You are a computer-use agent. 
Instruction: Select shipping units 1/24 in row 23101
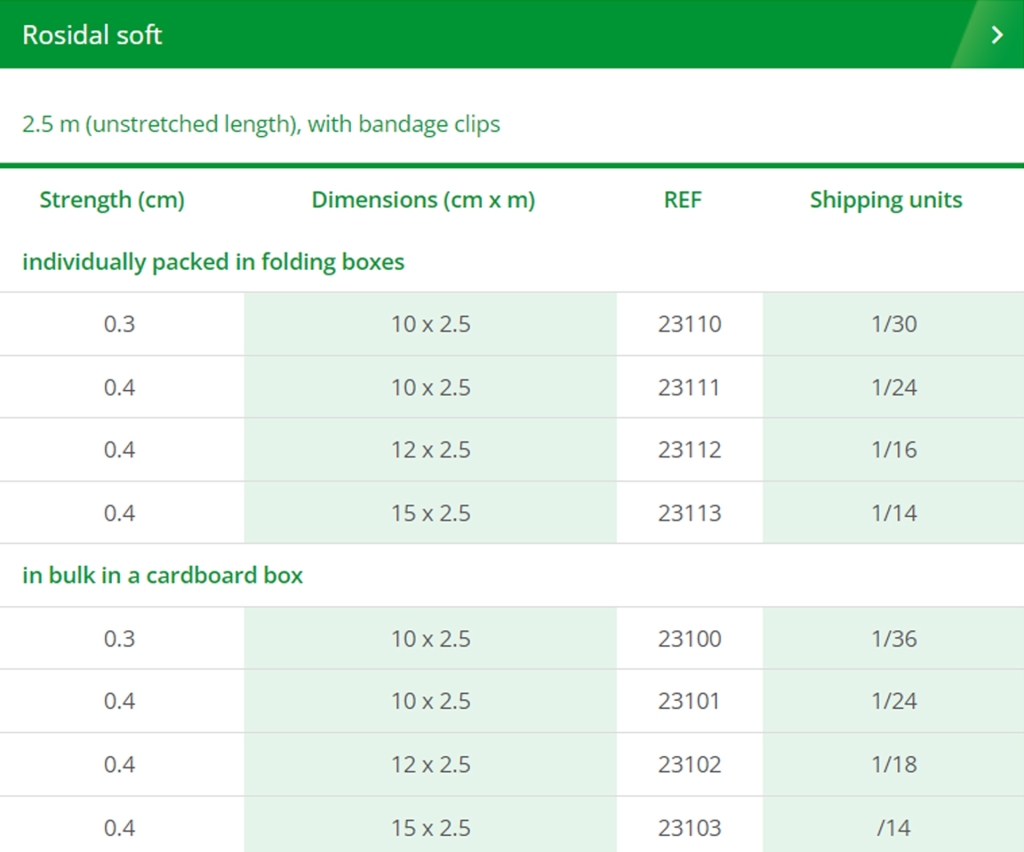point(894,701)
